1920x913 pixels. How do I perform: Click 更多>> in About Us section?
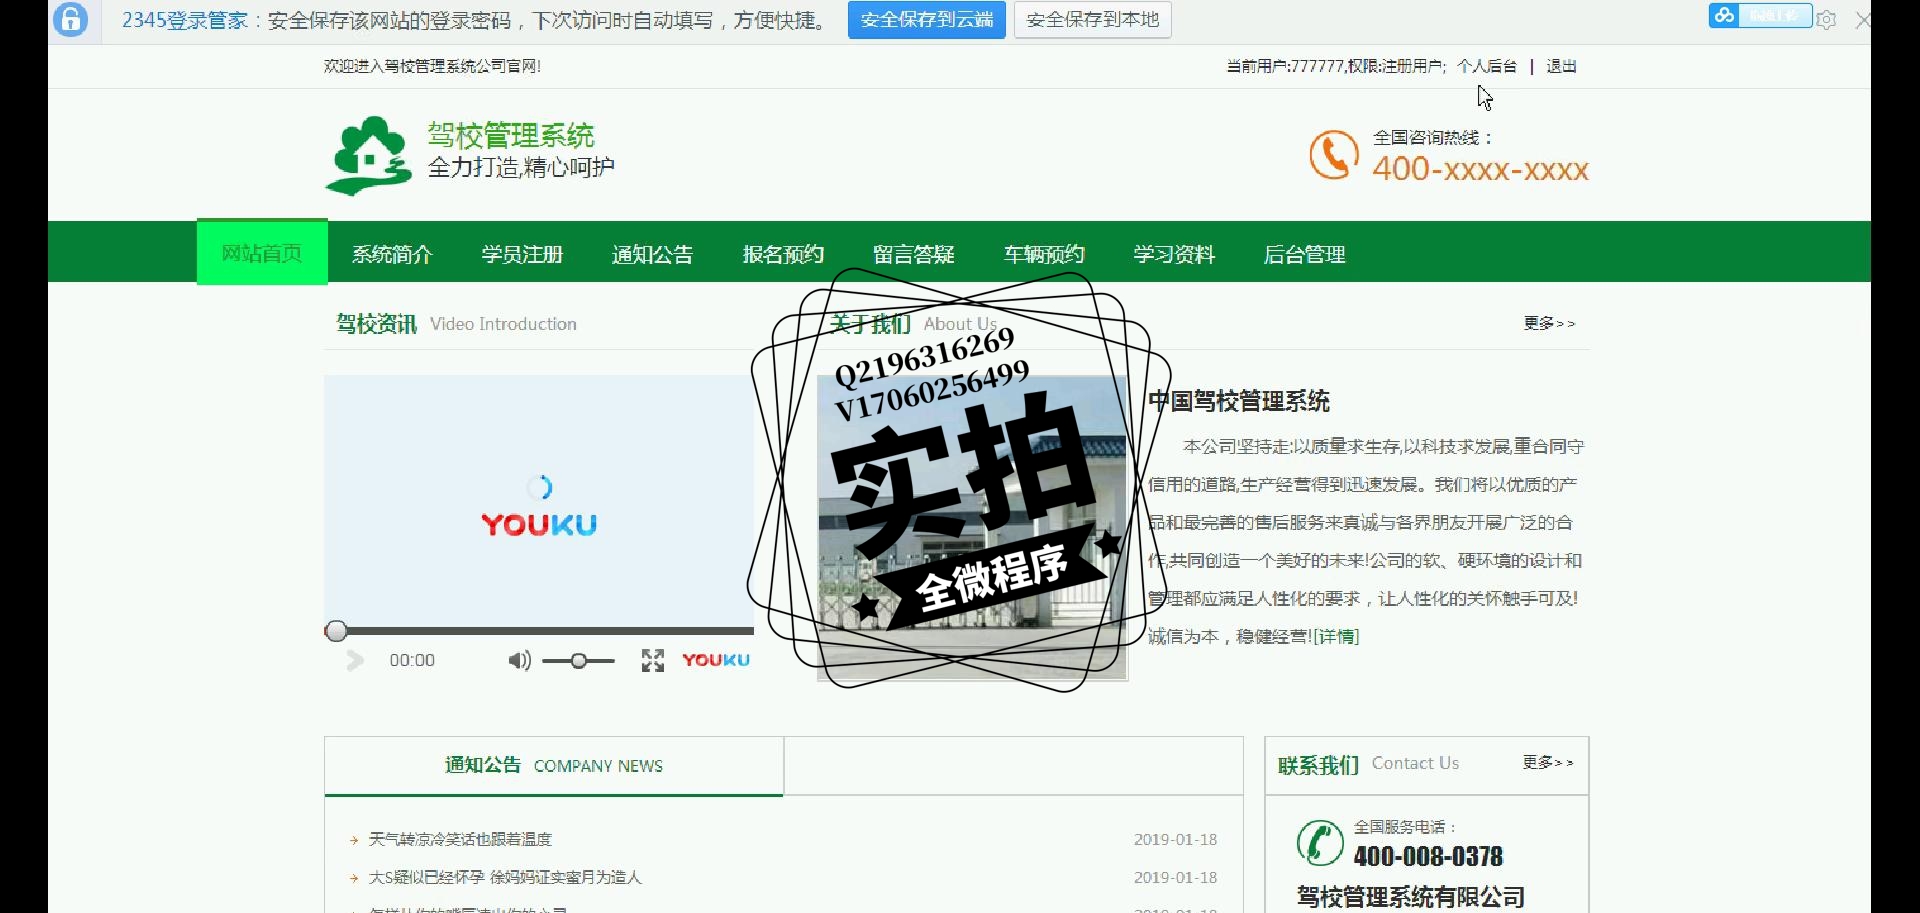[1549, 323]
